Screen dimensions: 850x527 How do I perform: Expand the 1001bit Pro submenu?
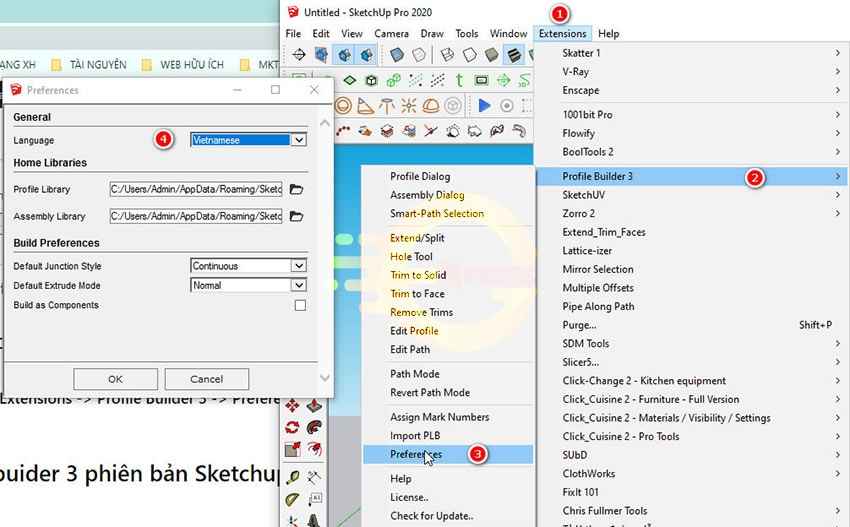pos(692,114)
